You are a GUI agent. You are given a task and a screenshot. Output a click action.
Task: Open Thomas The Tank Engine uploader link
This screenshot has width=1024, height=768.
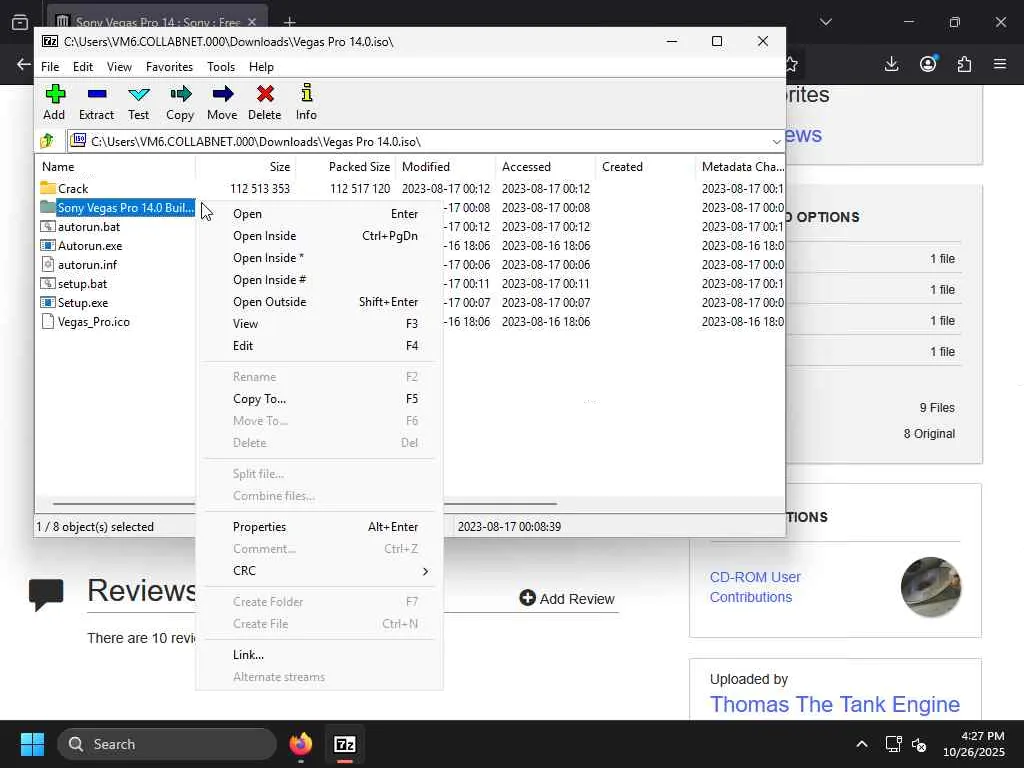coord(835,705)
